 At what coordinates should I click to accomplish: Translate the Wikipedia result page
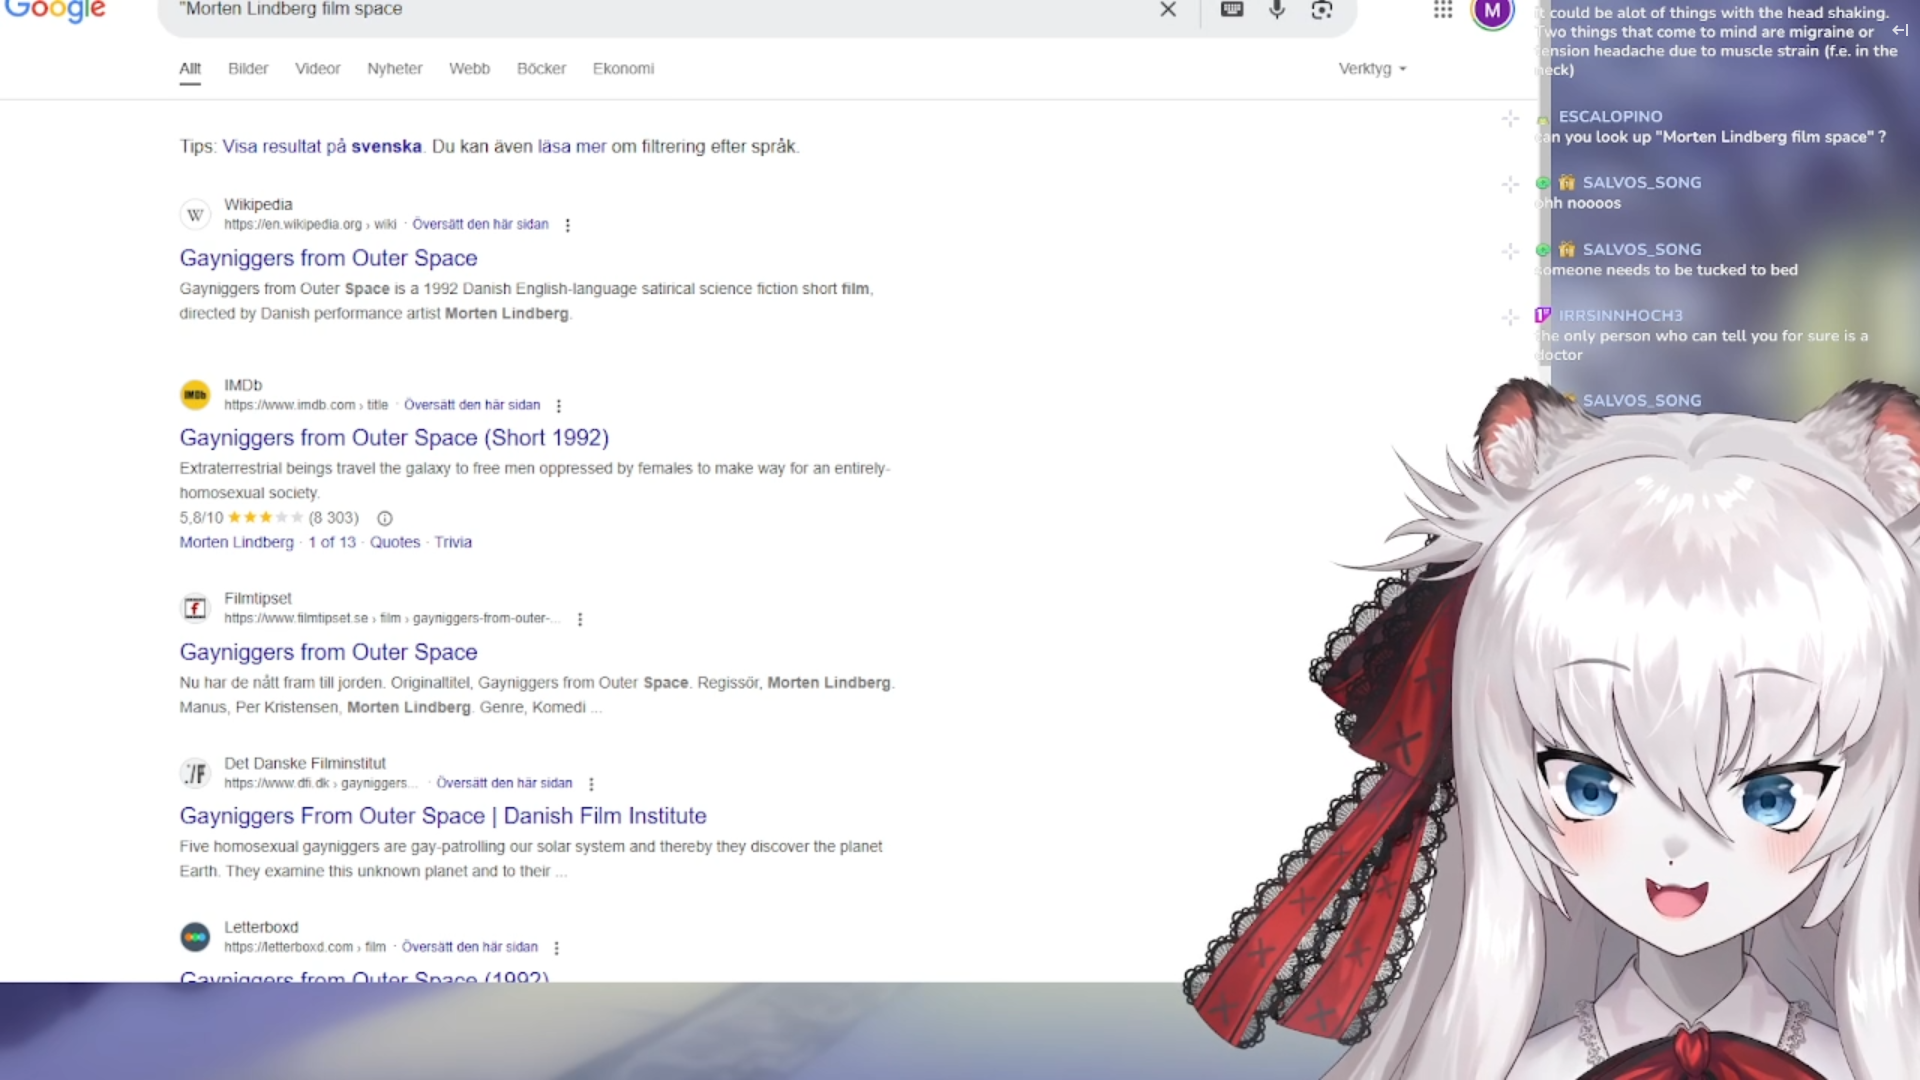tap(480, 224)
